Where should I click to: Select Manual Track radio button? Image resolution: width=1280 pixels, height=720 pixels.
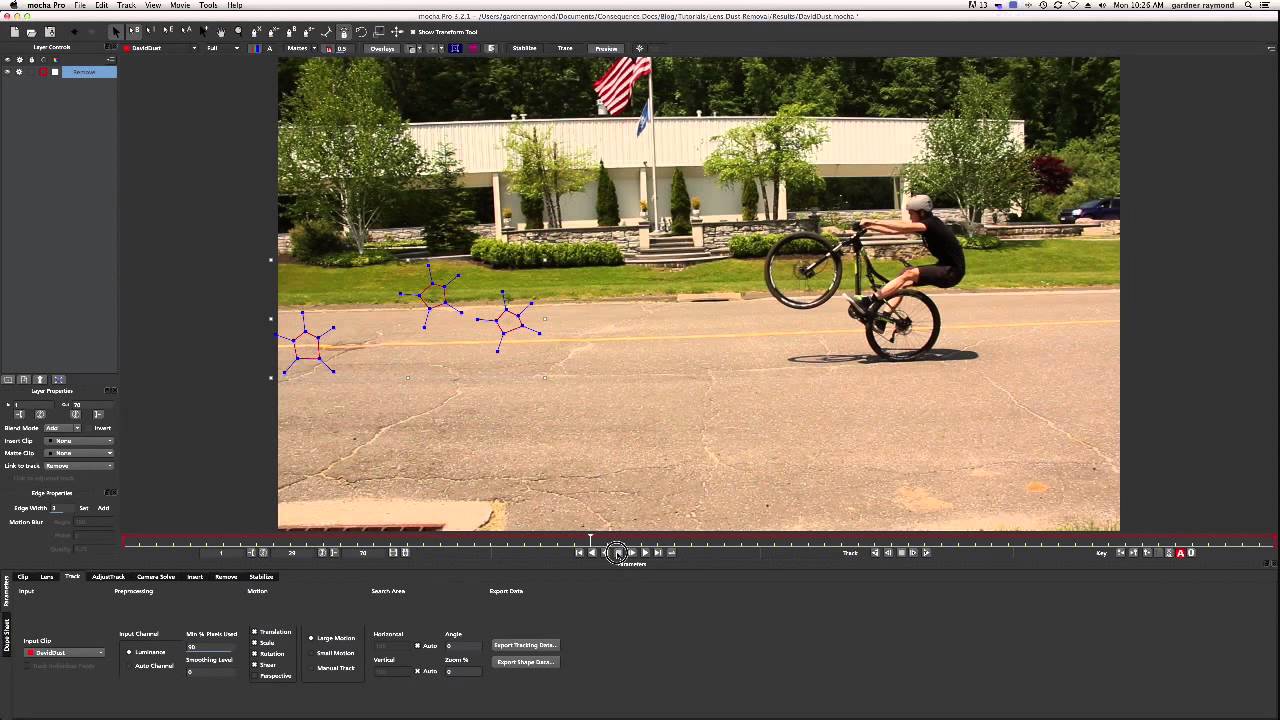pos(311,668)
